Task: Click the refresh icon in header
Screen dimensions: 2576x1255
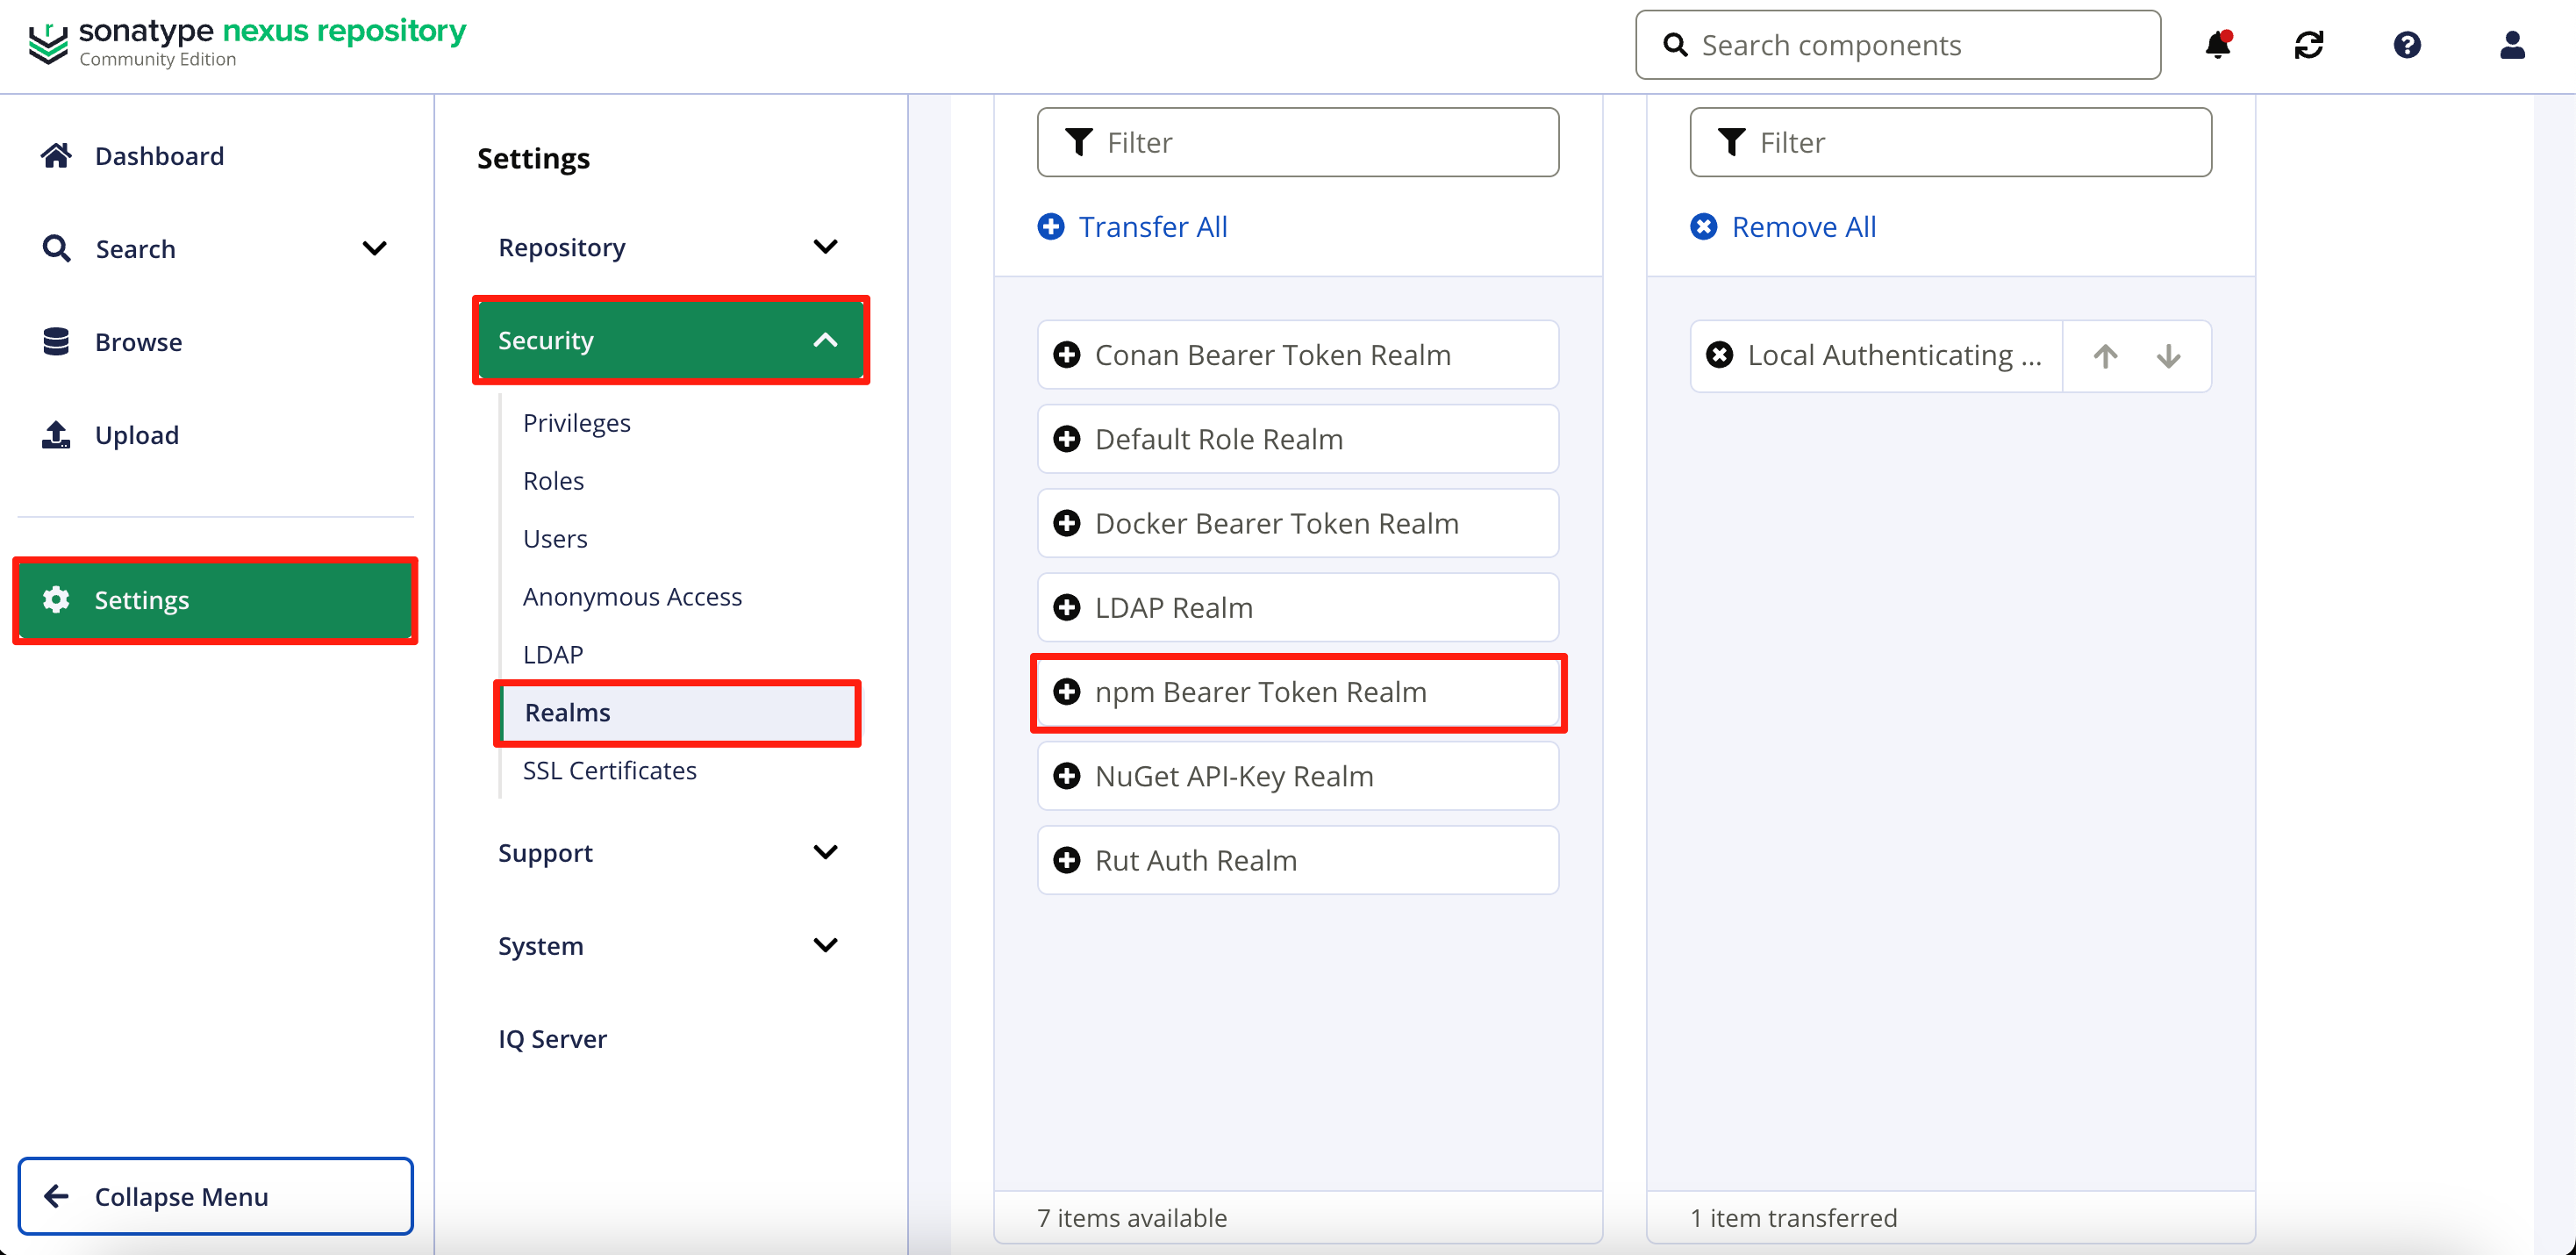Action: [2308, 45]
